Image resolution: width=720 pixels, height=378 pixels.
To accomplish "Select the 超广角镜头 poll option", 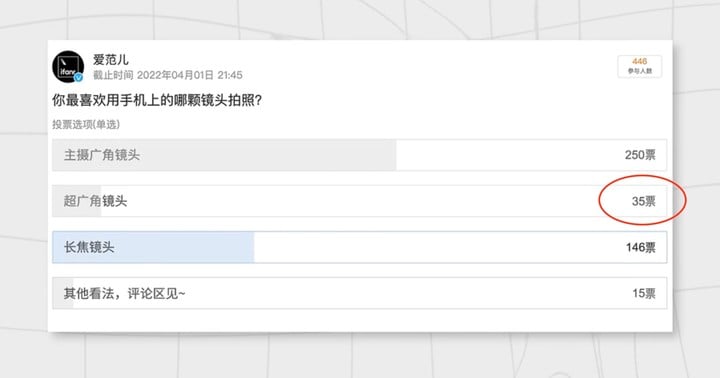I will point(360,201).
